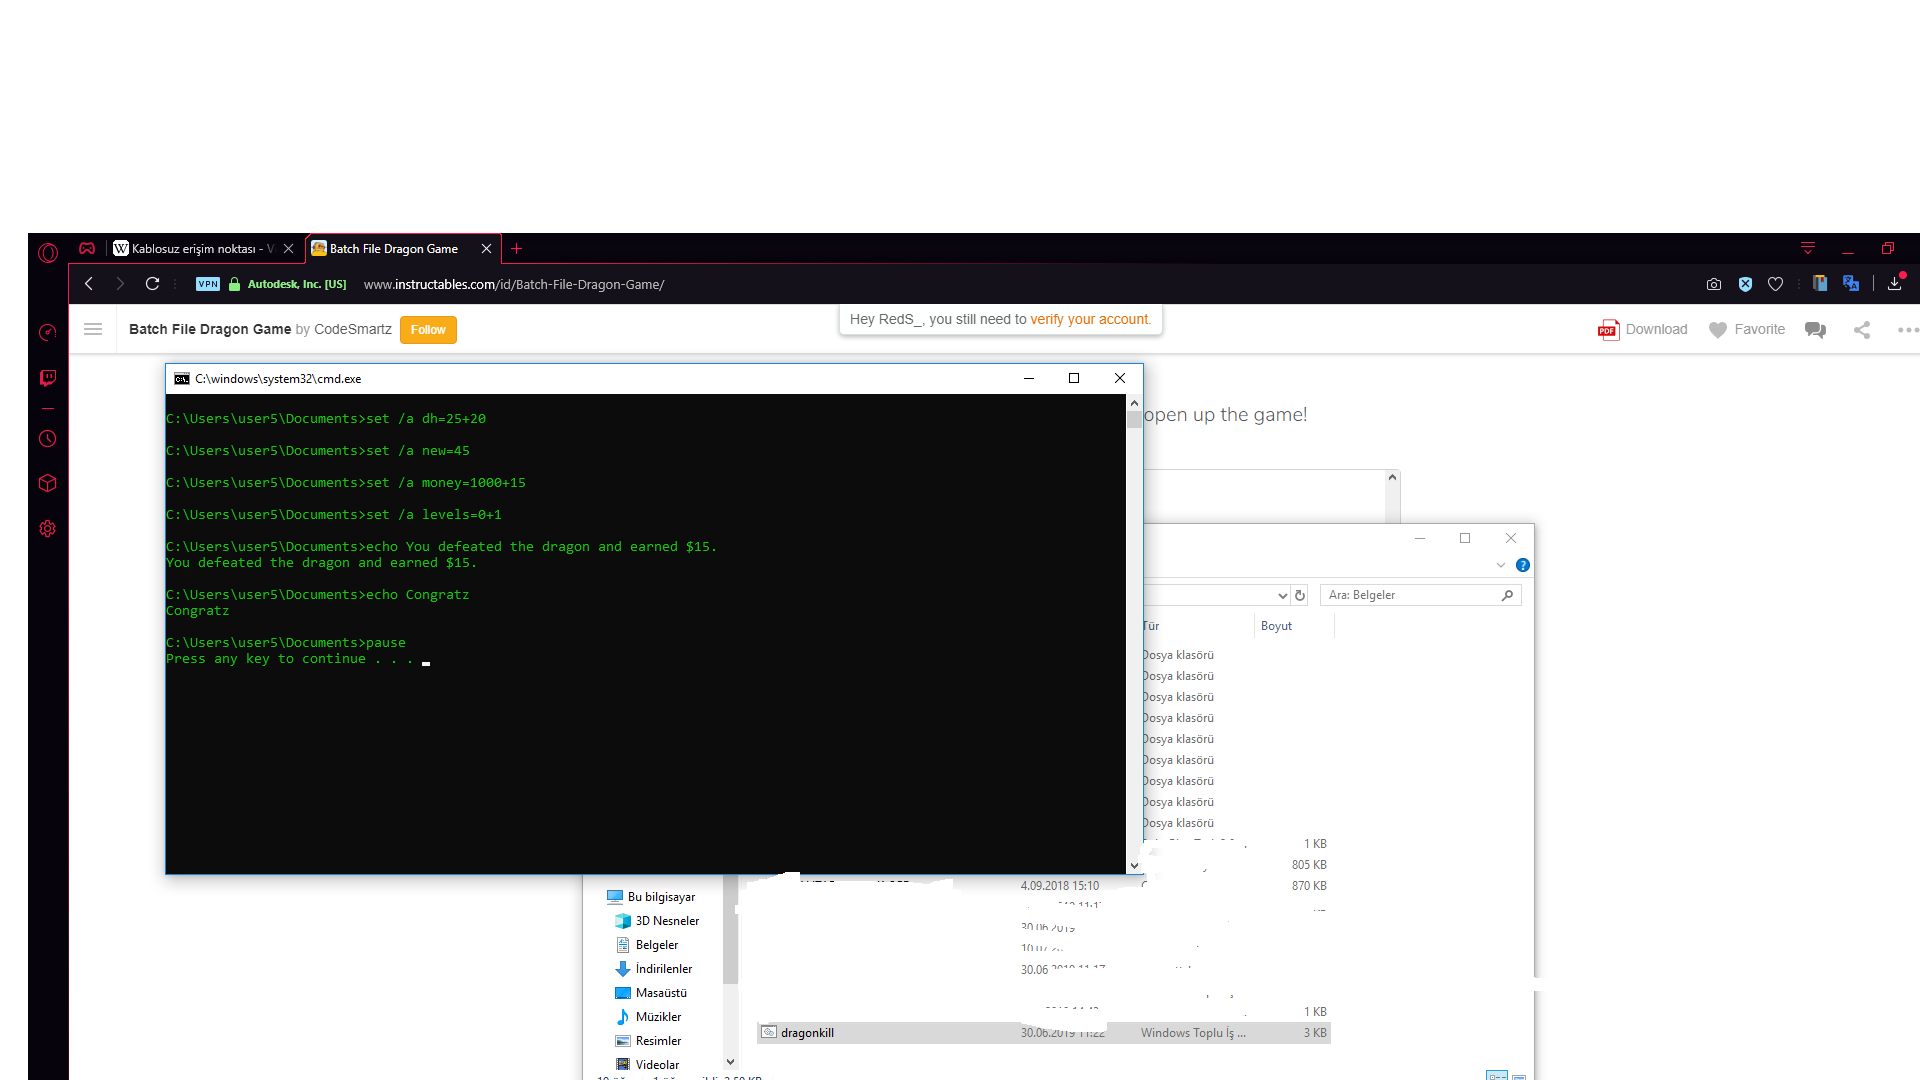1920x1080 pixels.
Task: Toggle the ad blocker shield icon
Action: [x=1746, y=284]
